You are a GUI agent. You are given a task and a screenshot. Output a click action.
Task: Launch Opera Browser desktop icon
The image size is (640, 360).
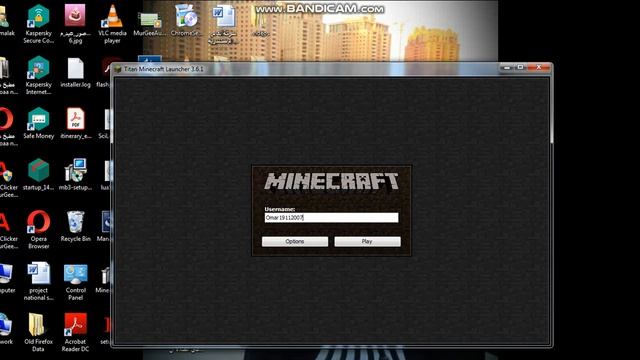pyautogui.click(x=38, y=229)
